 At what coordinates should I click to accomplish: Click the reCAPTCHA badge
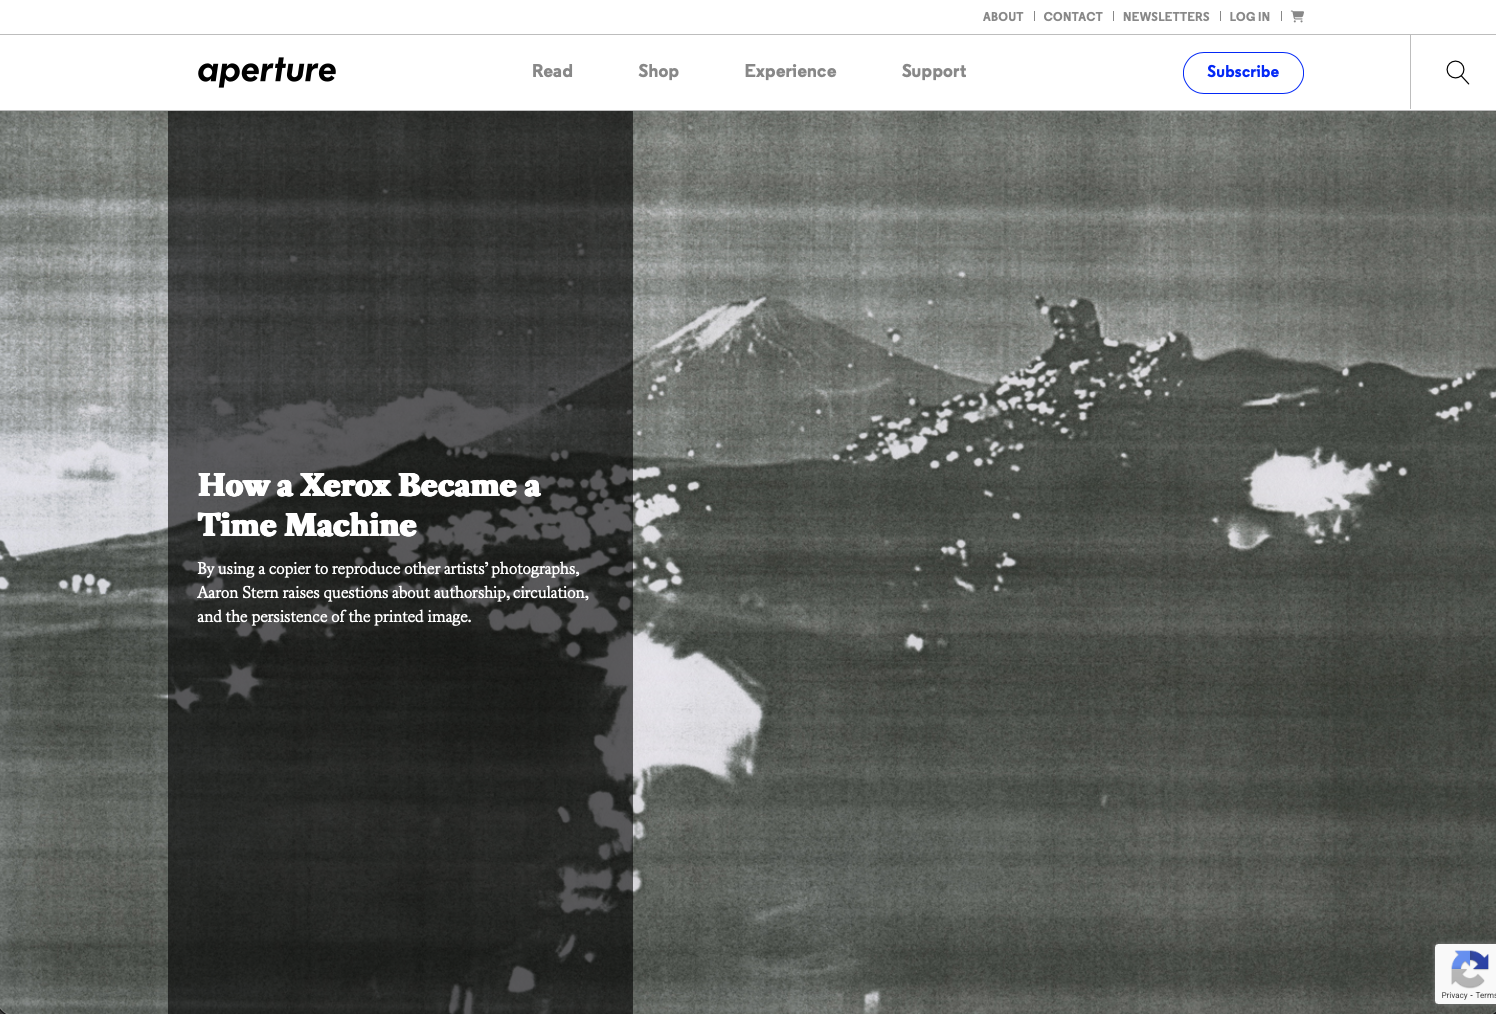[1466, 973]
